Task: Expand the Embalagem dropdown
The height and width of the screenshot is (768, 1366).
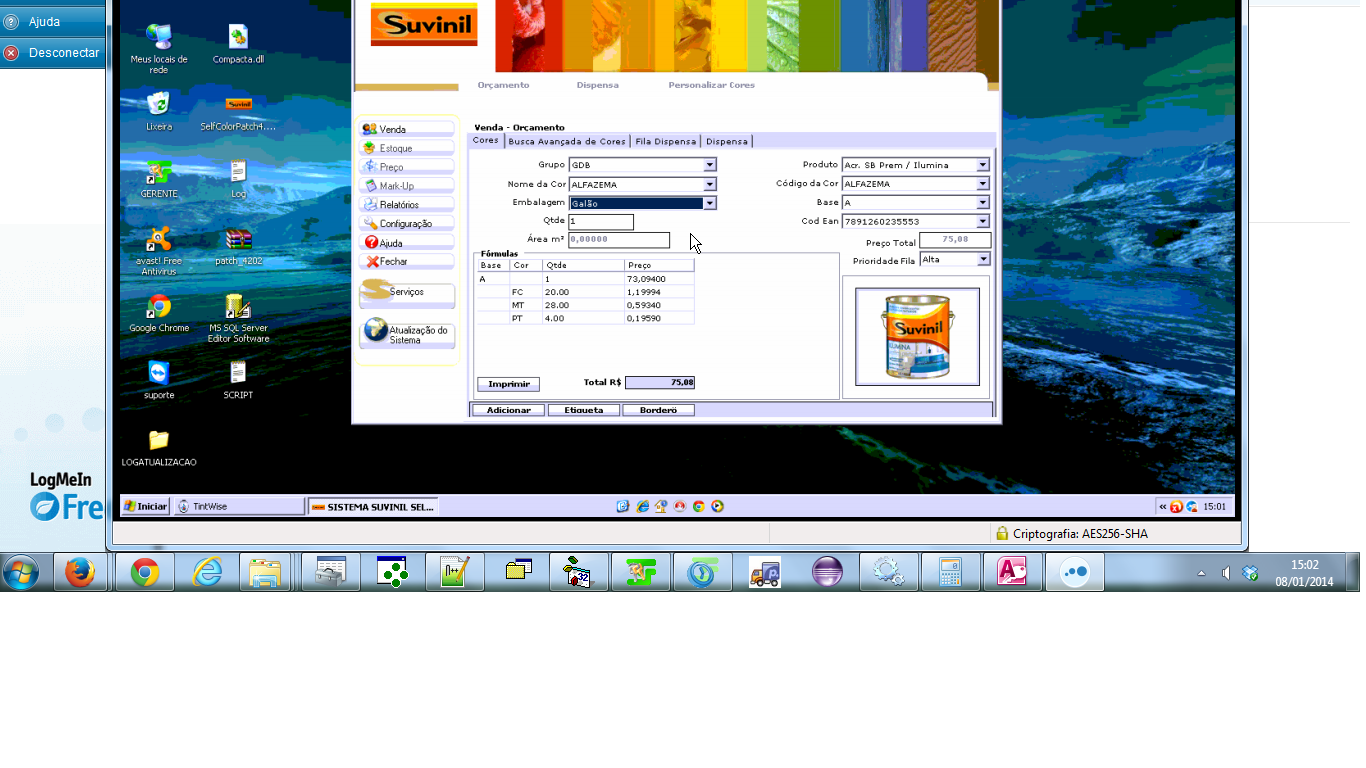Action: click(710, 203)
